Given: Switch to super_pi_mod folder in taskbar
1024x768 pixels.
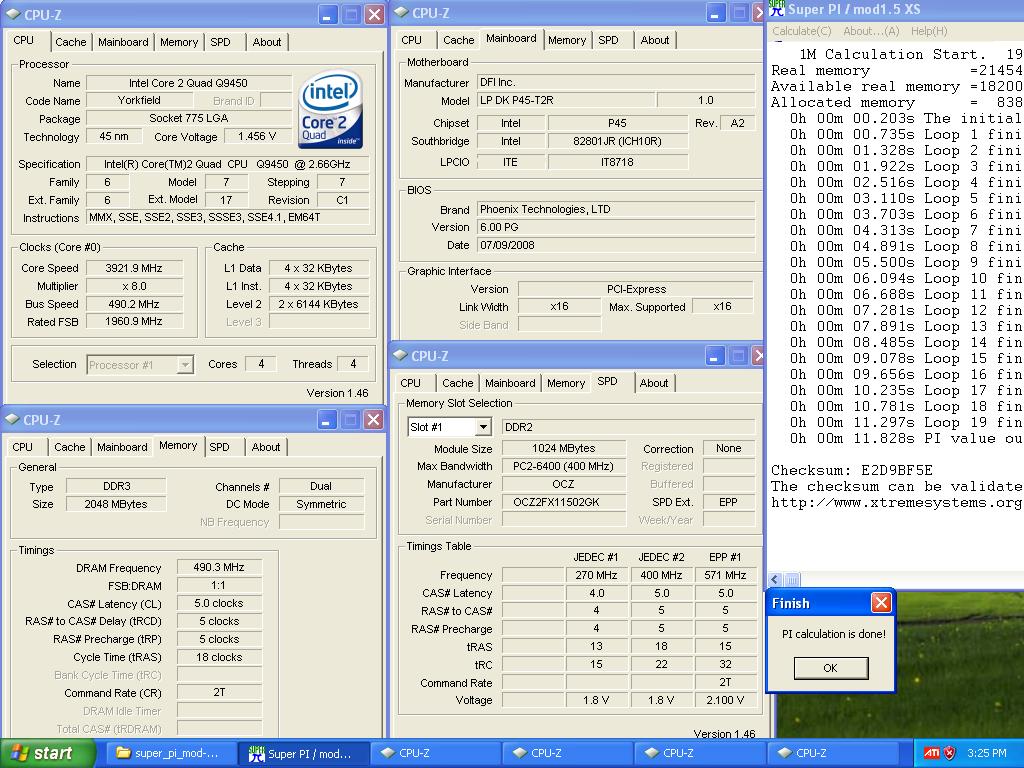Looking at the screenshot, I should pos(169,753).
